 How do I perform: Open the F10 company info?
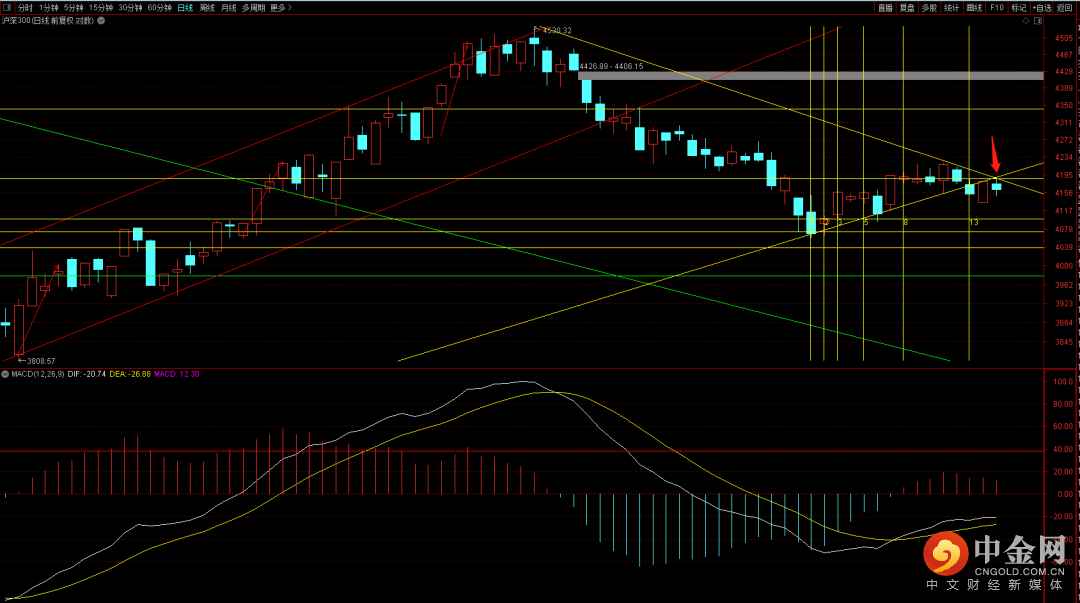point(997,8)
